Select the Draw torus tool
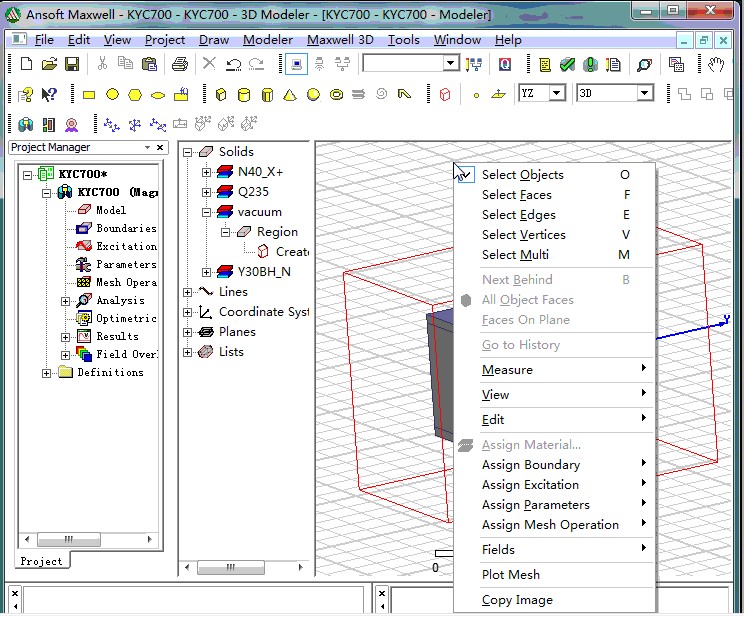744x617 pixels. pyautogui.click(x=336, y=94)
